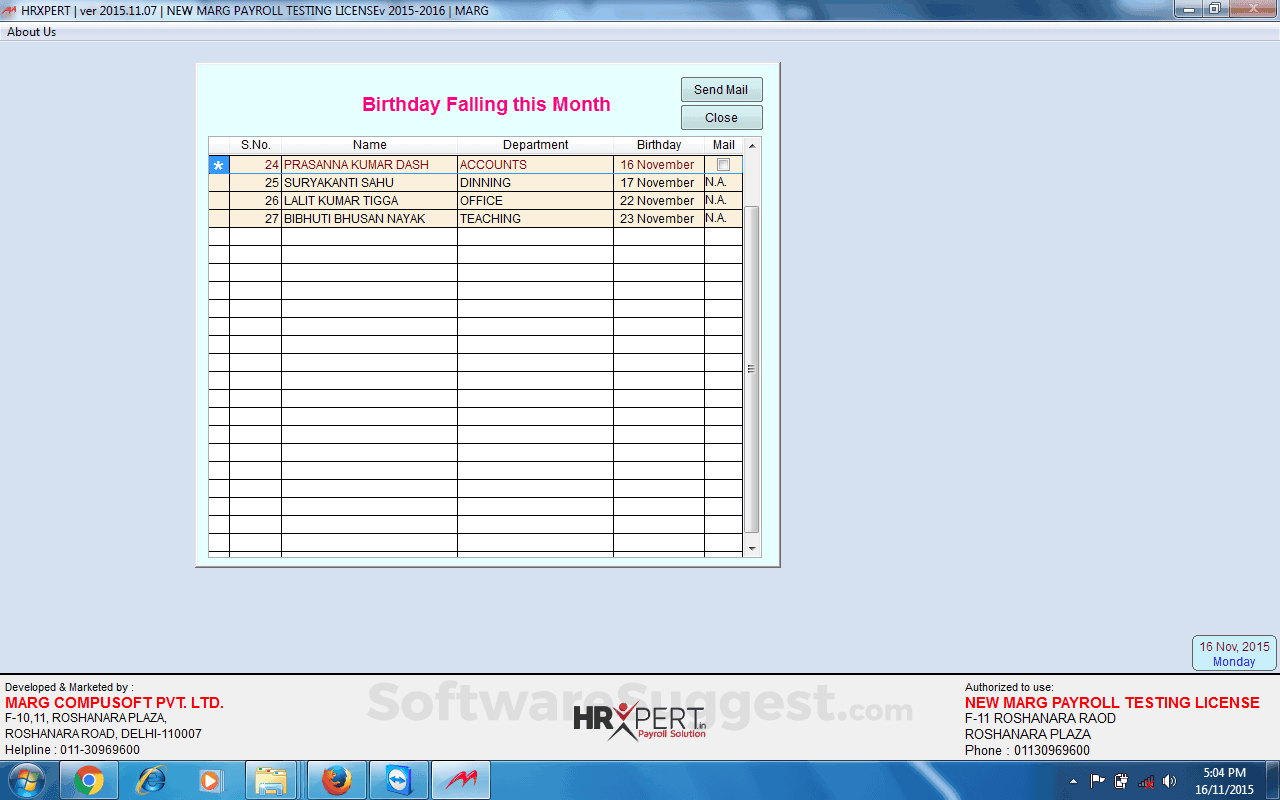Open Mozilla Firefox from the taskbar

[x=335, y=779]
